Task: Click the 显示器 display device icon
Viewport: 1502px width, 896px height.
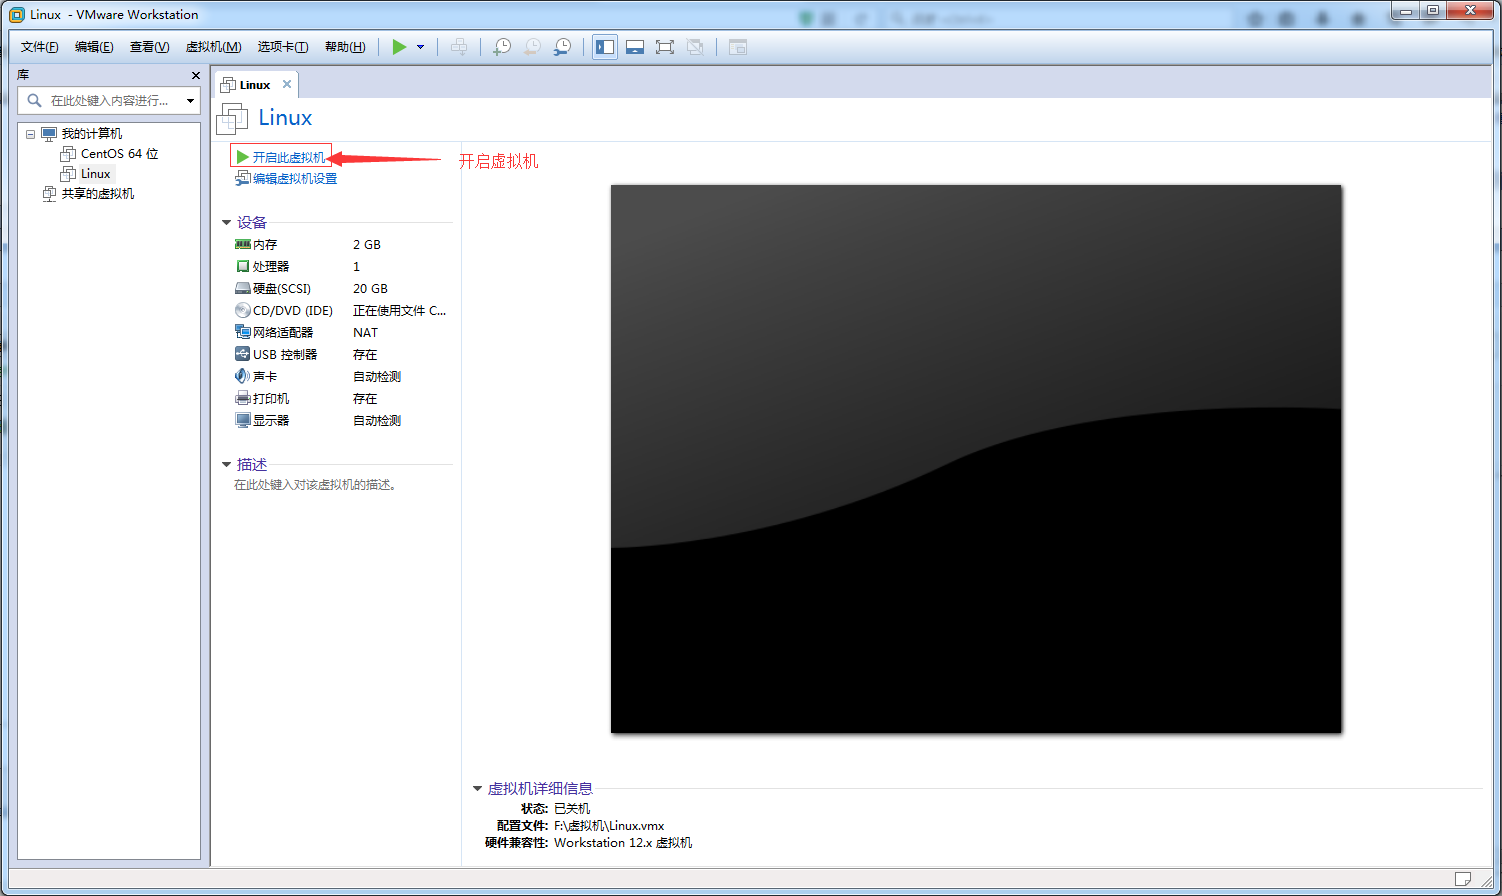Action: [242, 420]
